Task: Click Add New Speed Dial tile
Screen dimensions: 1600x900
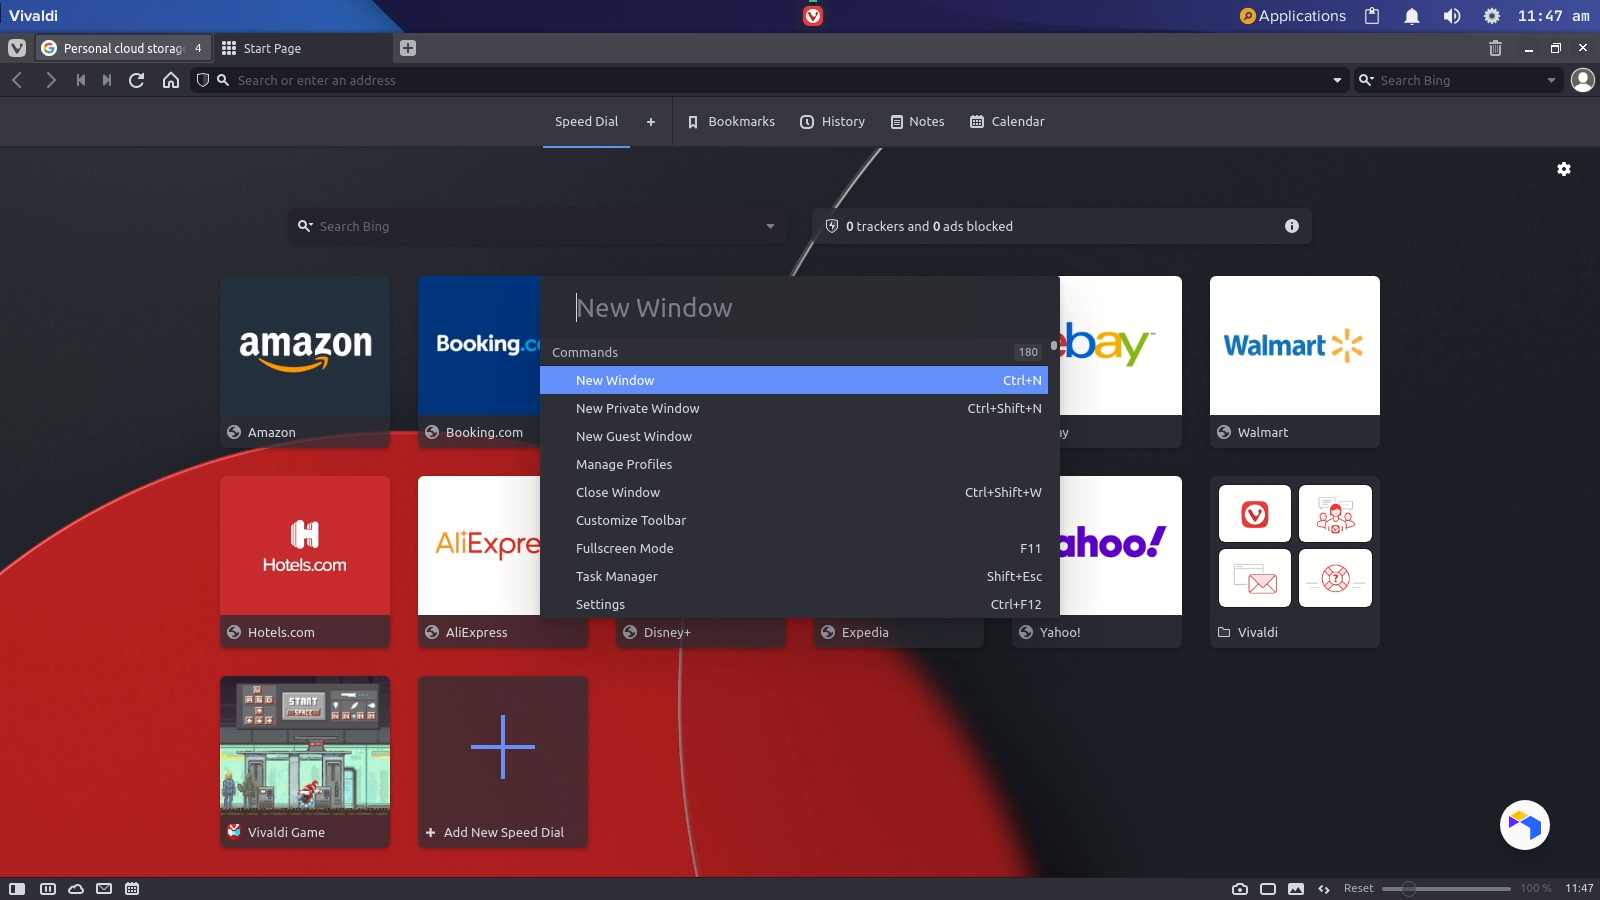Action: click(x=503, y=762)
